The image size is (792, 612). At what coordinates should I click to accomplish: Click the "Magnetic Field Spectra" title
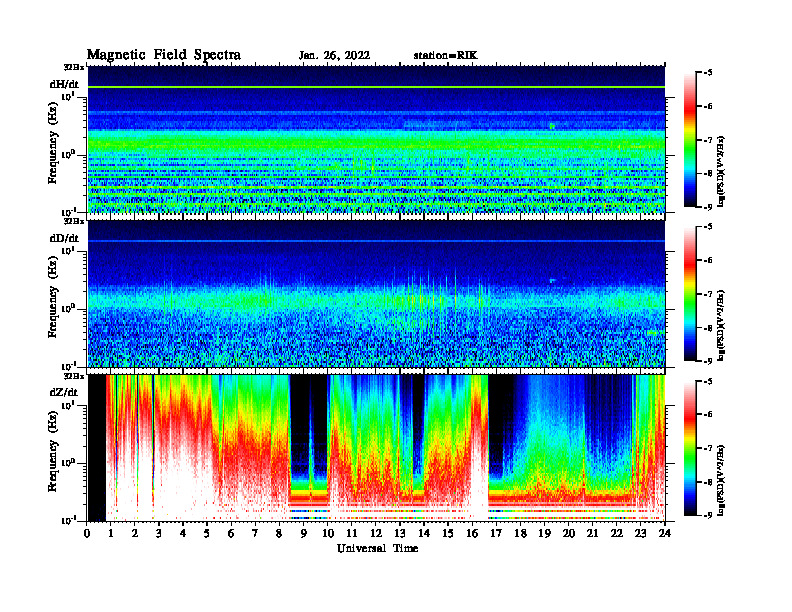(164, 55)
